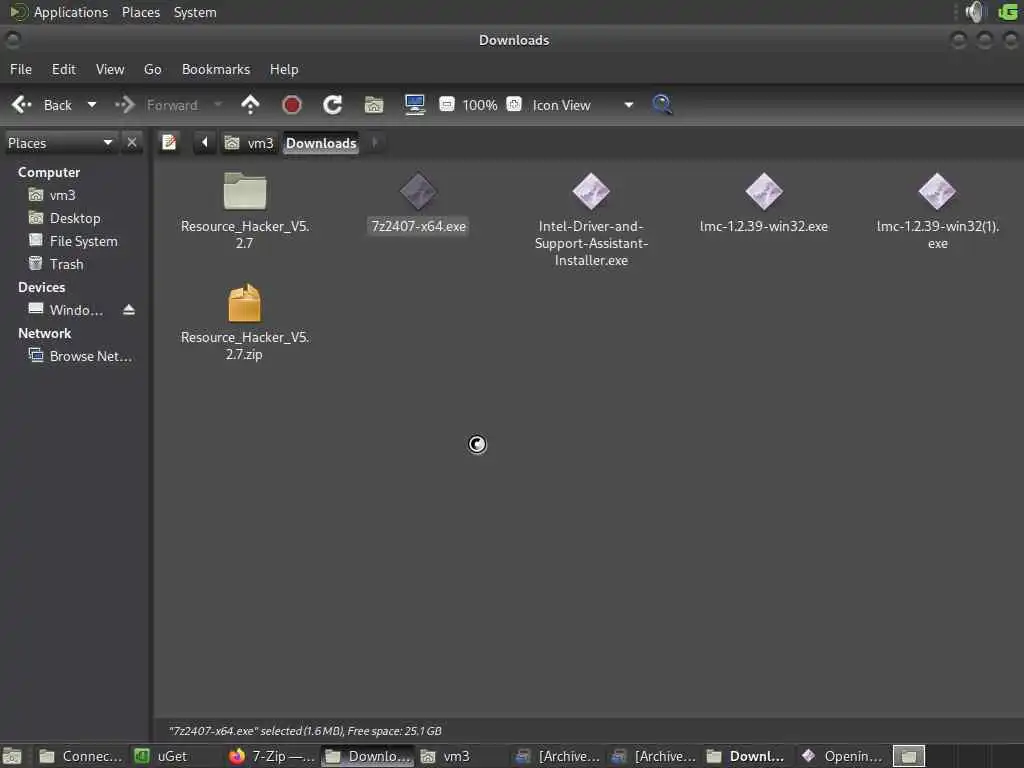Open the Edit menu
The image size is (1024, 768).
tap(63, 69)
